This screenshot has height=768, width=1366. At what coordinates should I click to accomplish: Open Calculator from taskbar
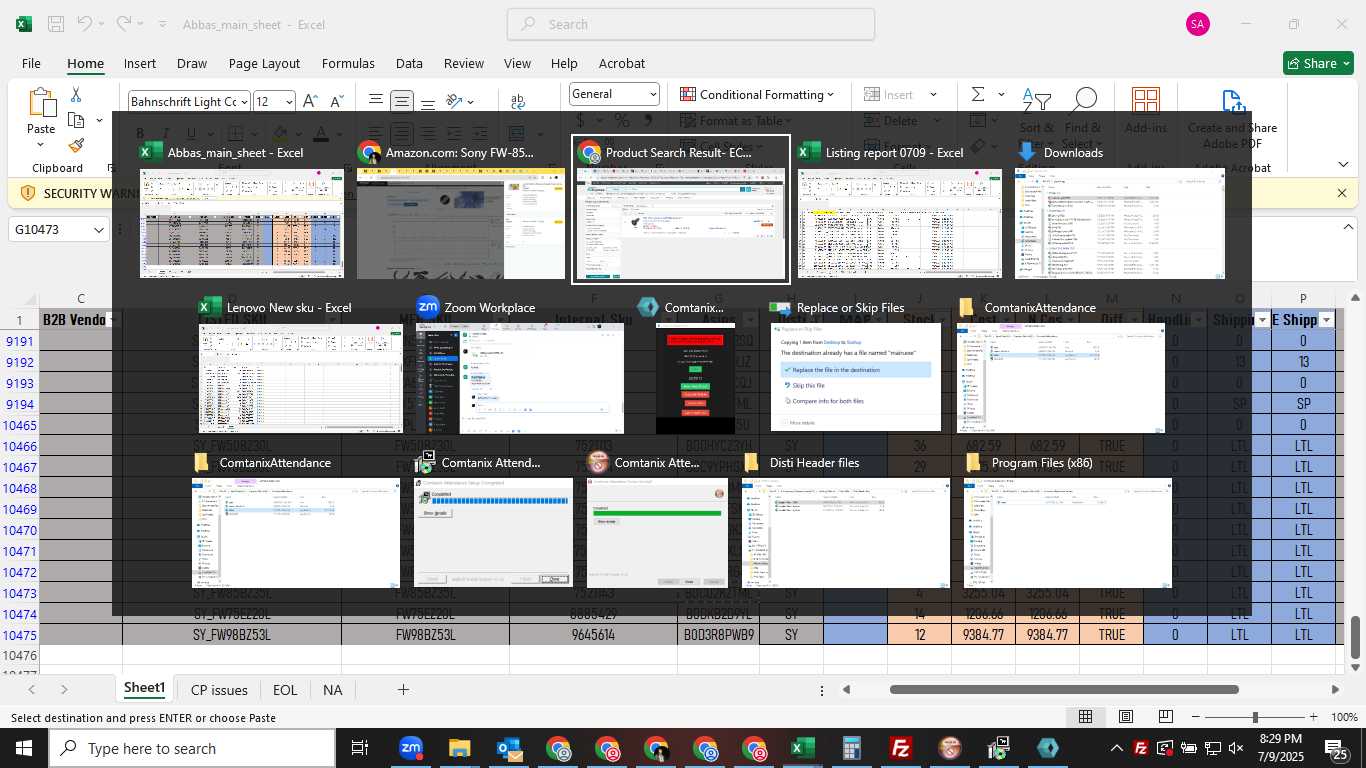pyautogui.click(x=852, y=748)
